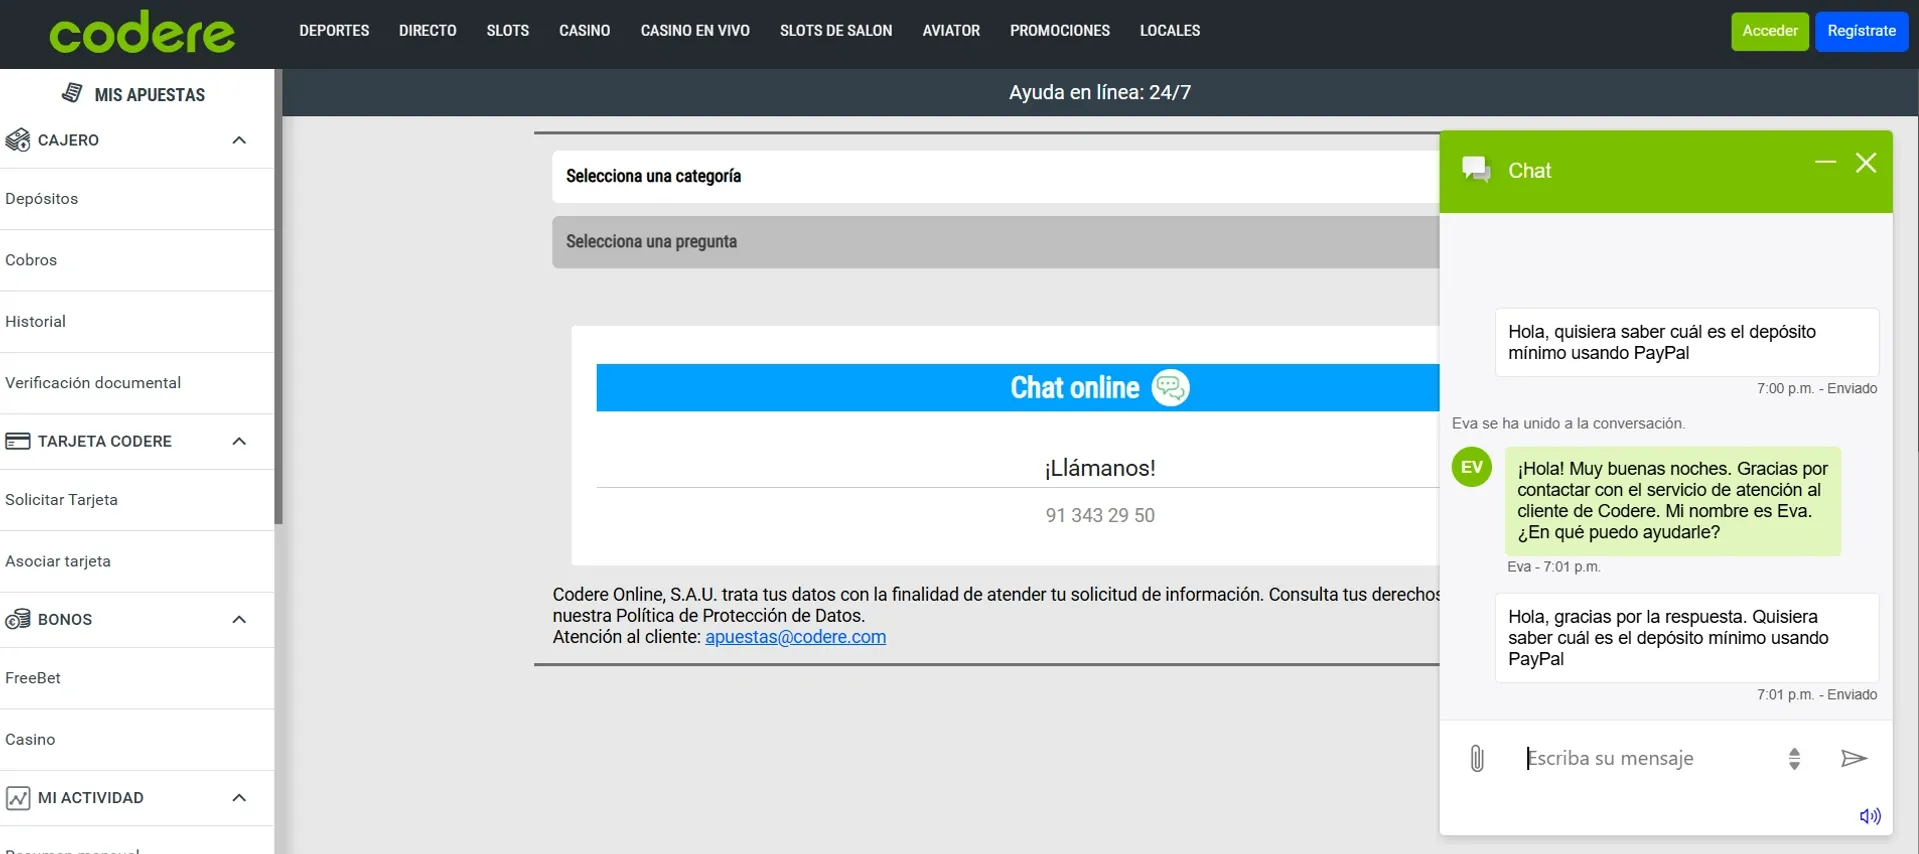Open Depósitos in the sidebar
The image size is (1919, 854).
pyautogui.click(x=137, y=199)
